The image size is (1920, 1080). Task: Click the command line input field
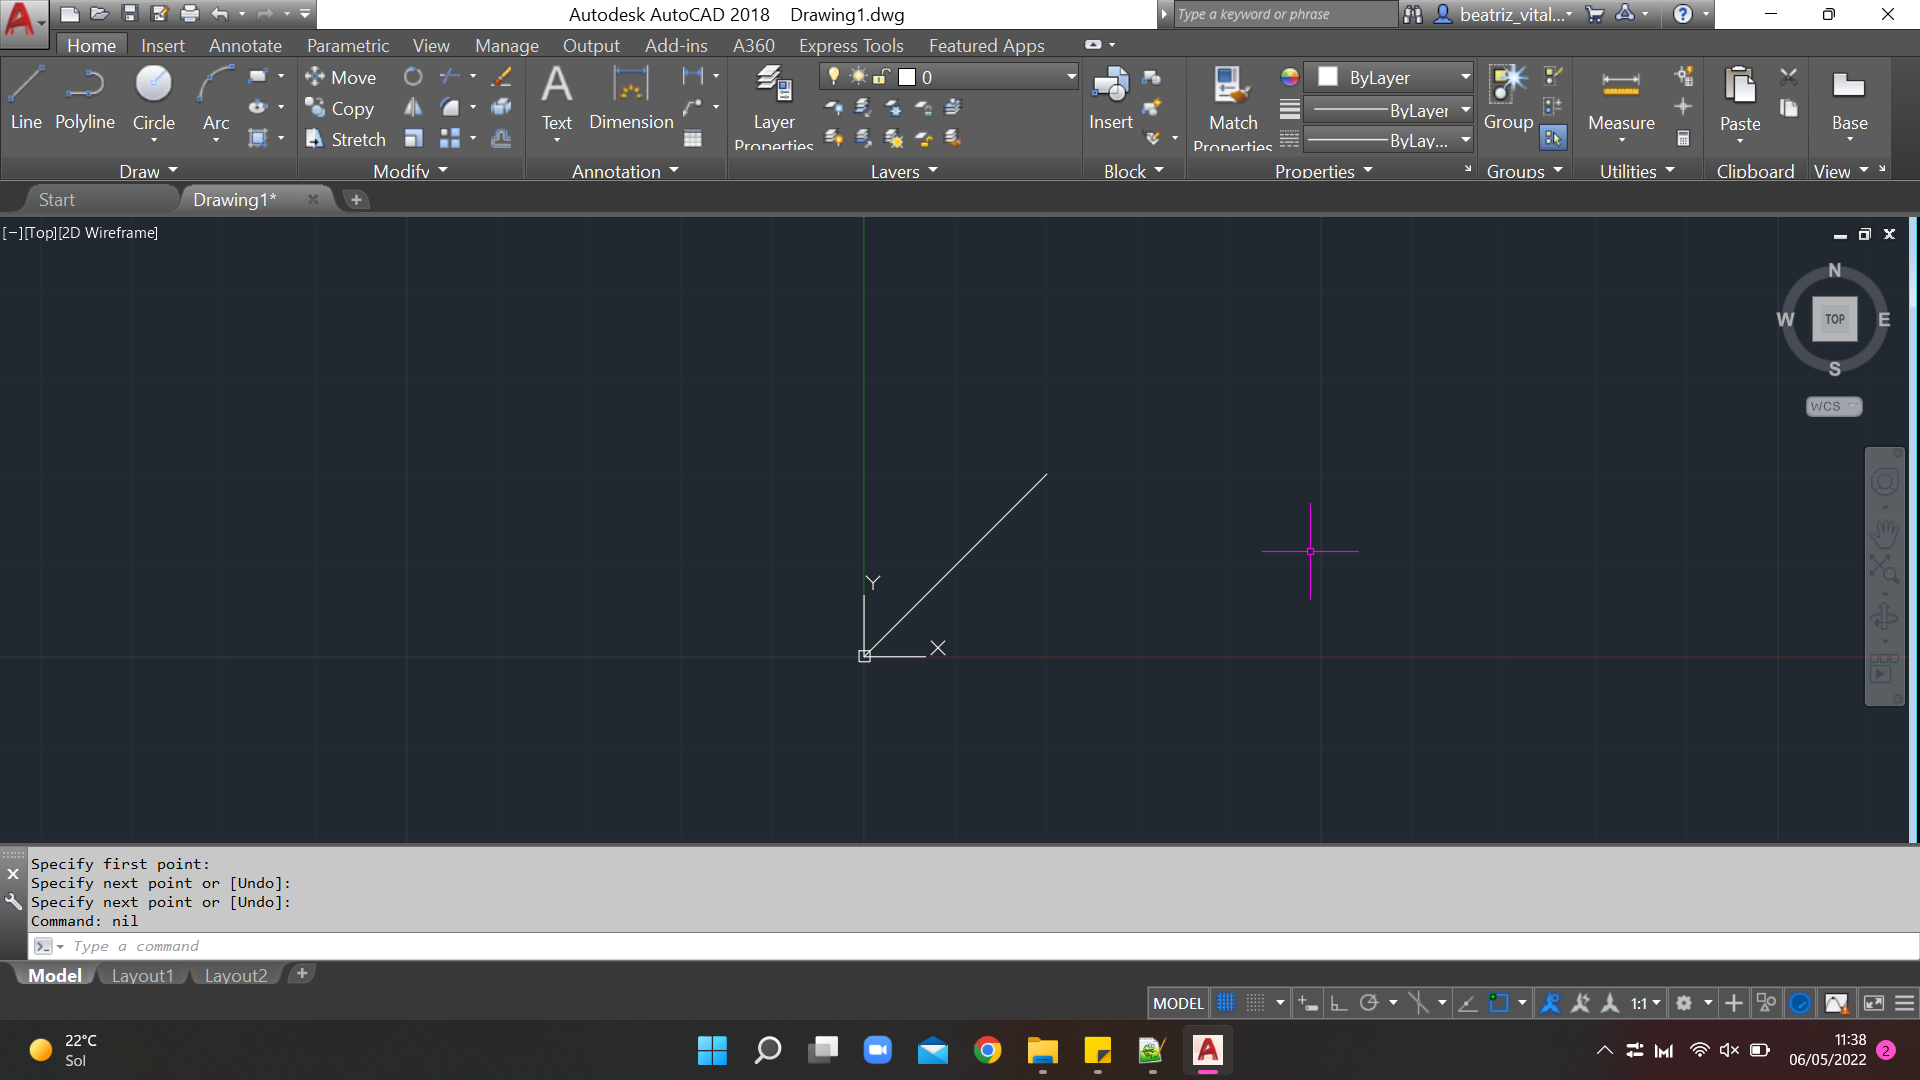click(990, 946)
